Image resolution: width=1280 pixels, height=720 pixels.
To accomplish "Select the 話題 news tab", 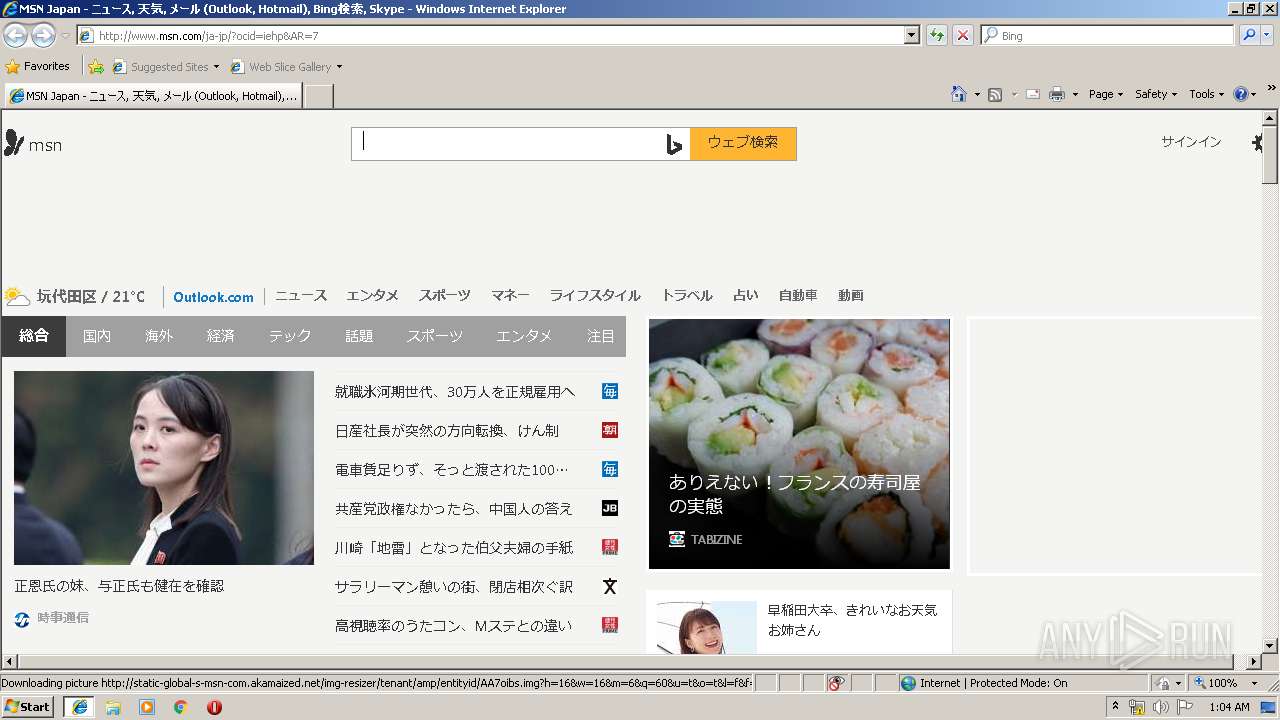I will [359, 336].
